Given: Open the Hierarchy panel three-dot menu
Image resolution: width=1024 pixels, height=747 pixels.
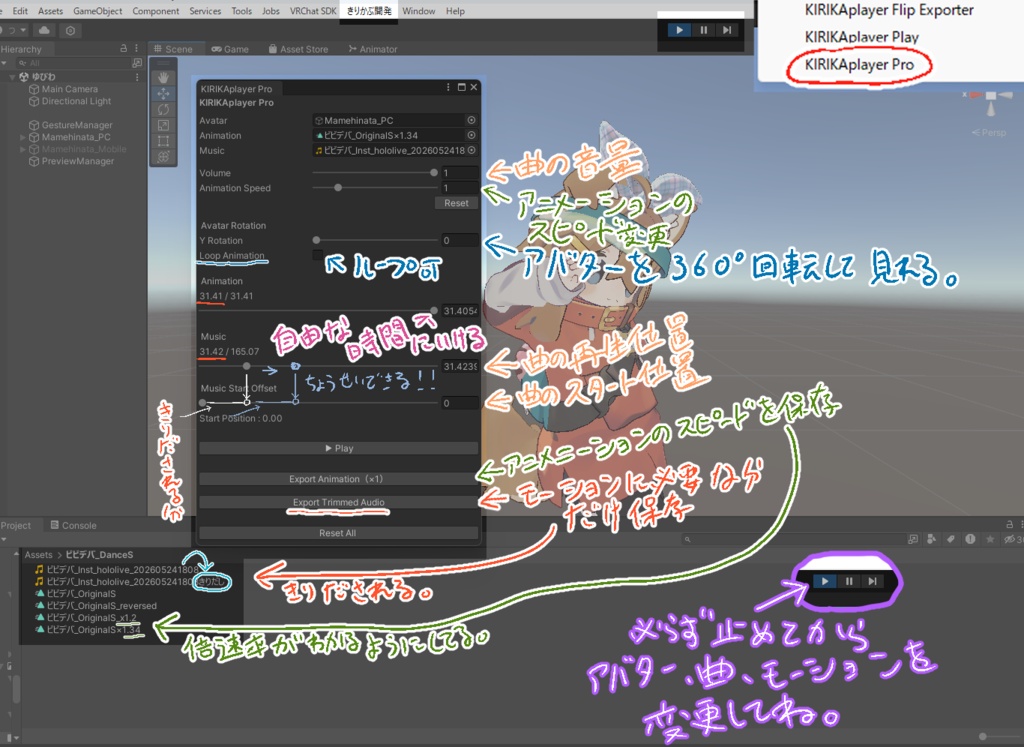Looking at the screenshot, I should 136,48.
